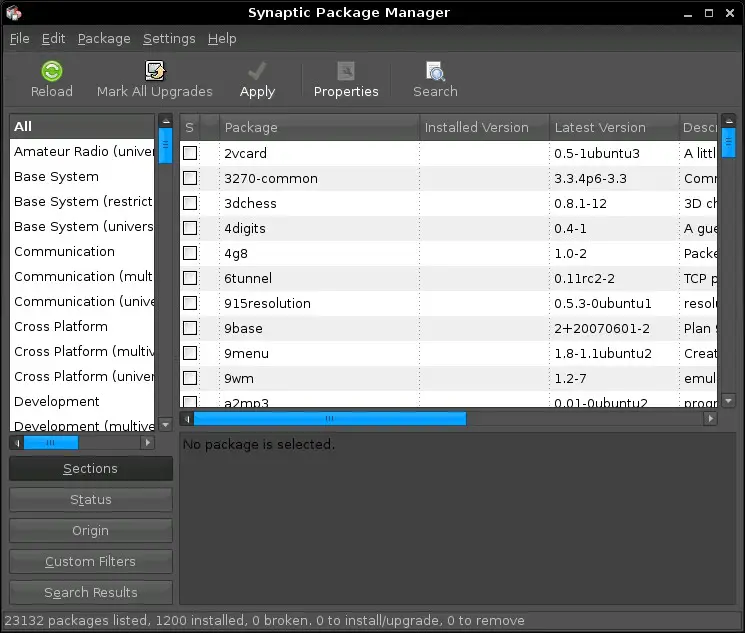Toggle the status checkbox for 9base

[190, 328]
